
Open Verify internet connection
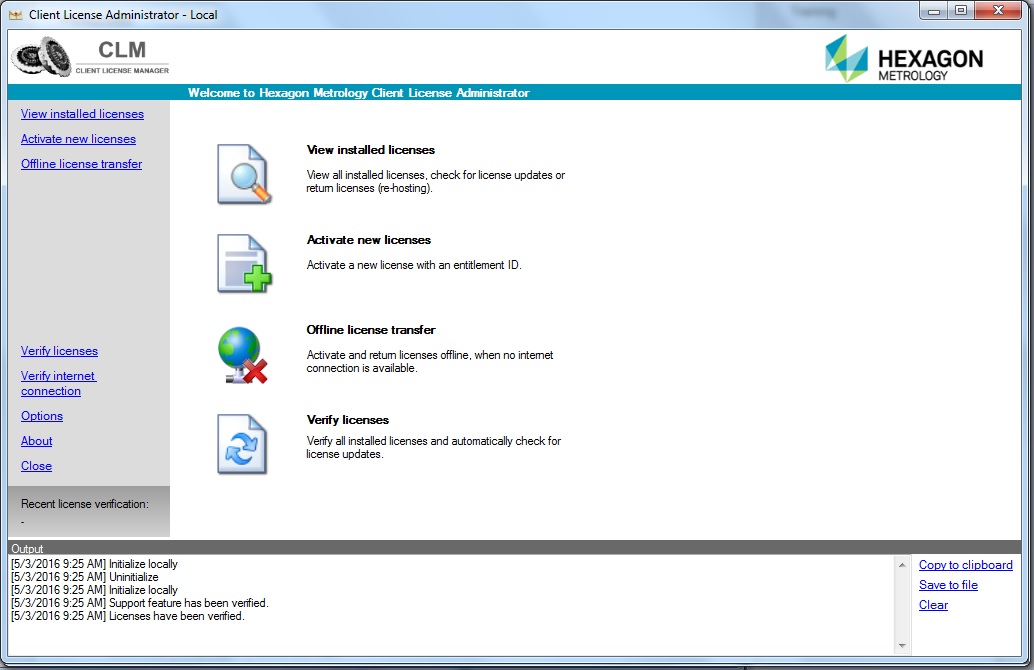point(59,383)
